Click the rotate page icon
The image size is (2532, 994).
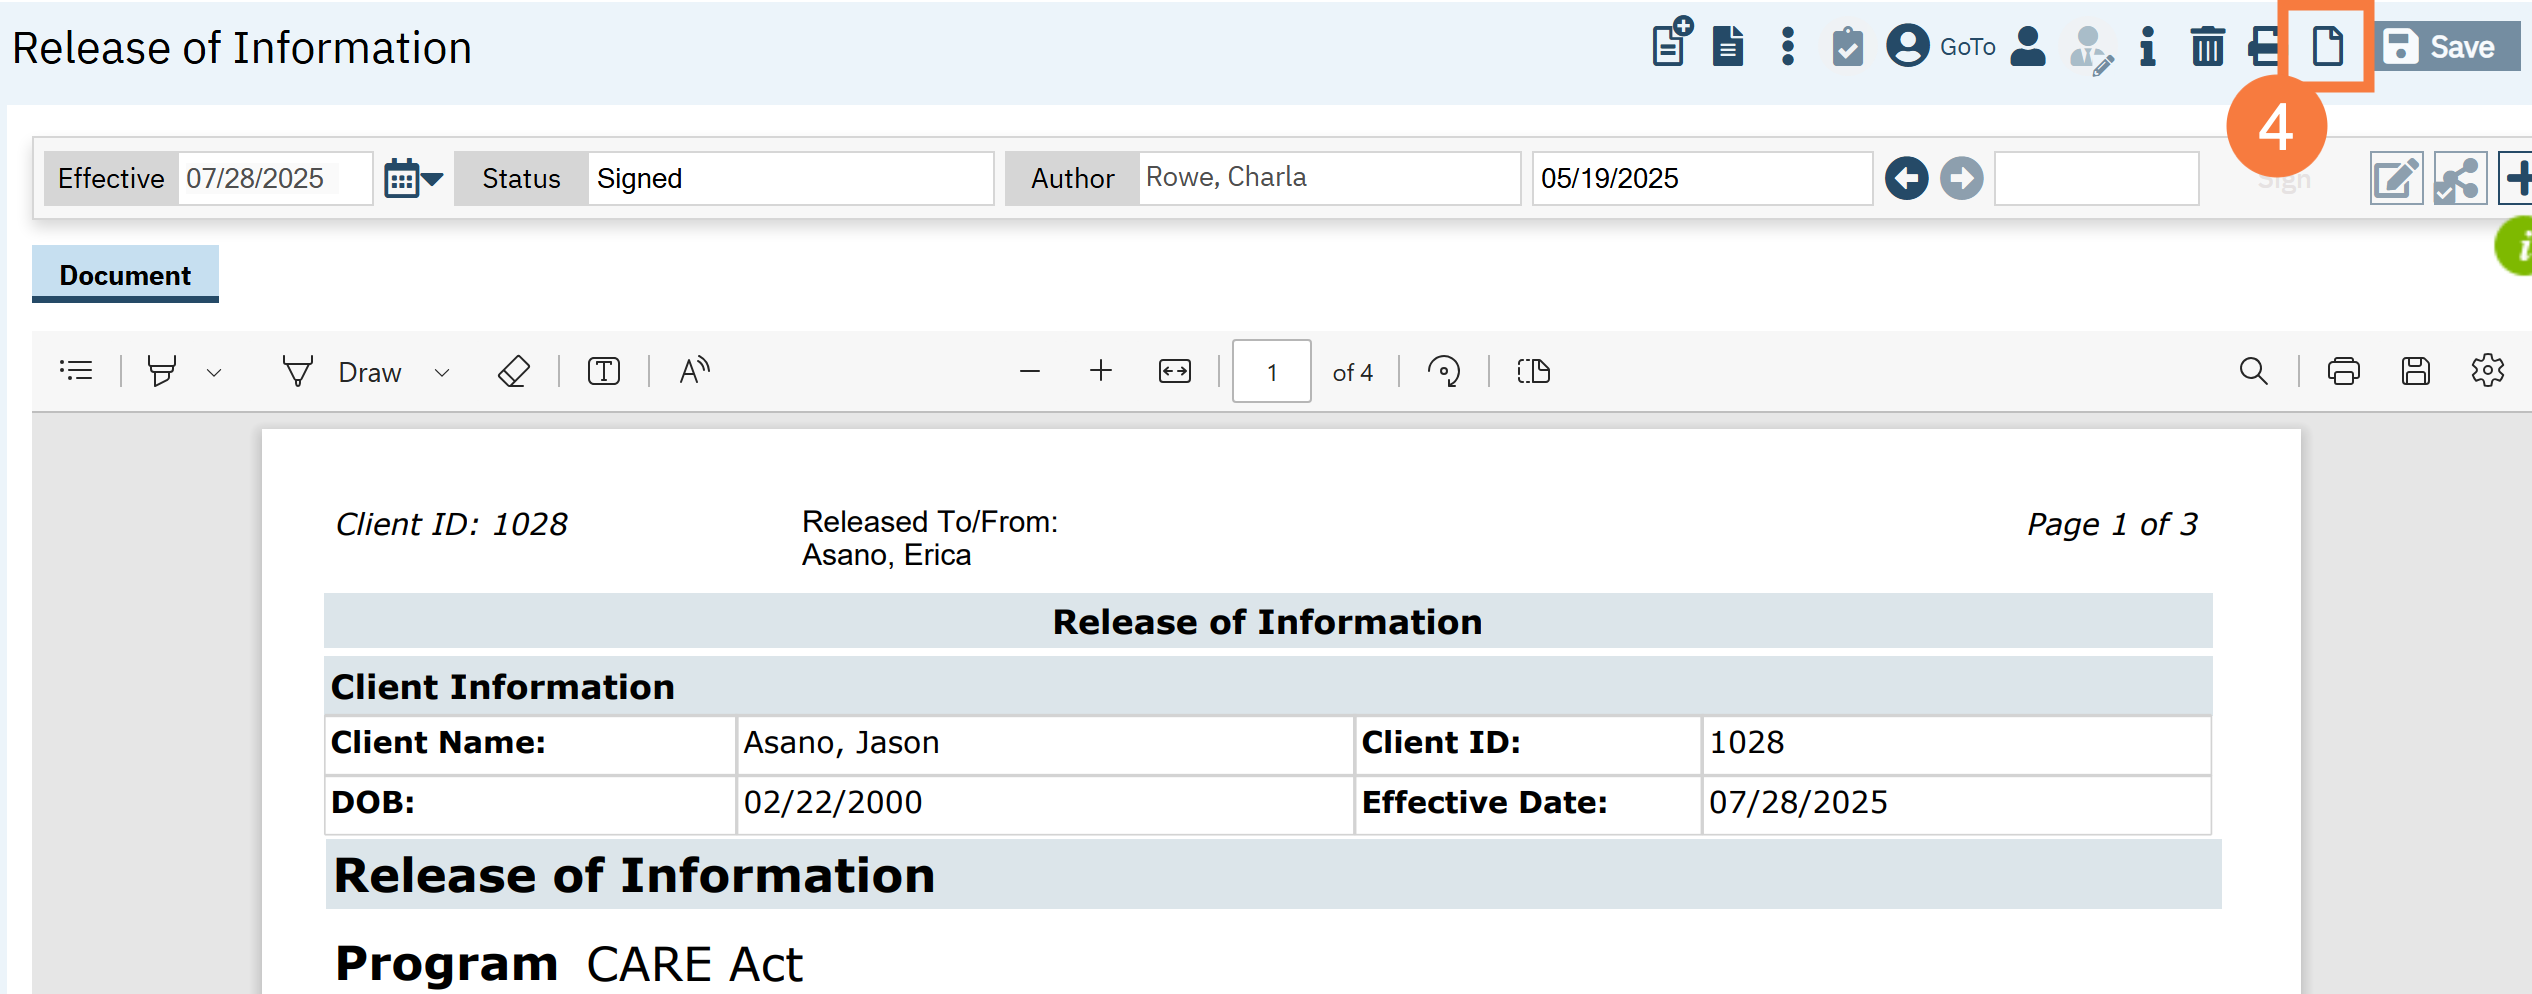1443,372
